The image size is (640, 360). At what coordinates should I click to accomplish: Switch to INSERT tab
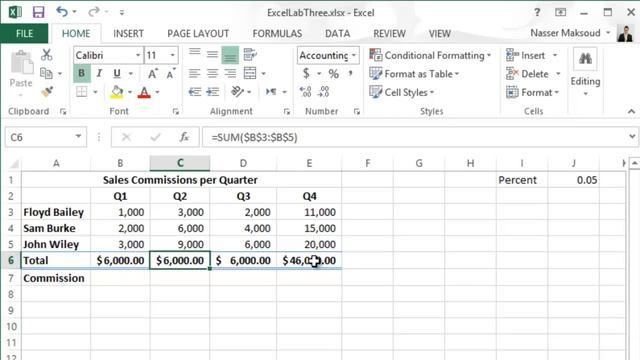[128, 33]
